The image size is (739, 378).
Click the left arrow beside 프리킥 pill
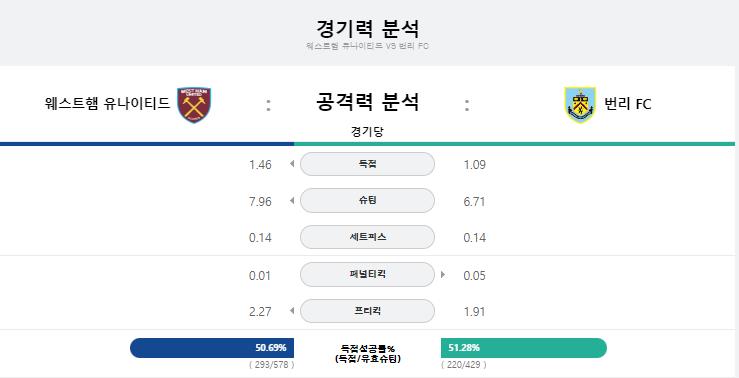point(292,311)
